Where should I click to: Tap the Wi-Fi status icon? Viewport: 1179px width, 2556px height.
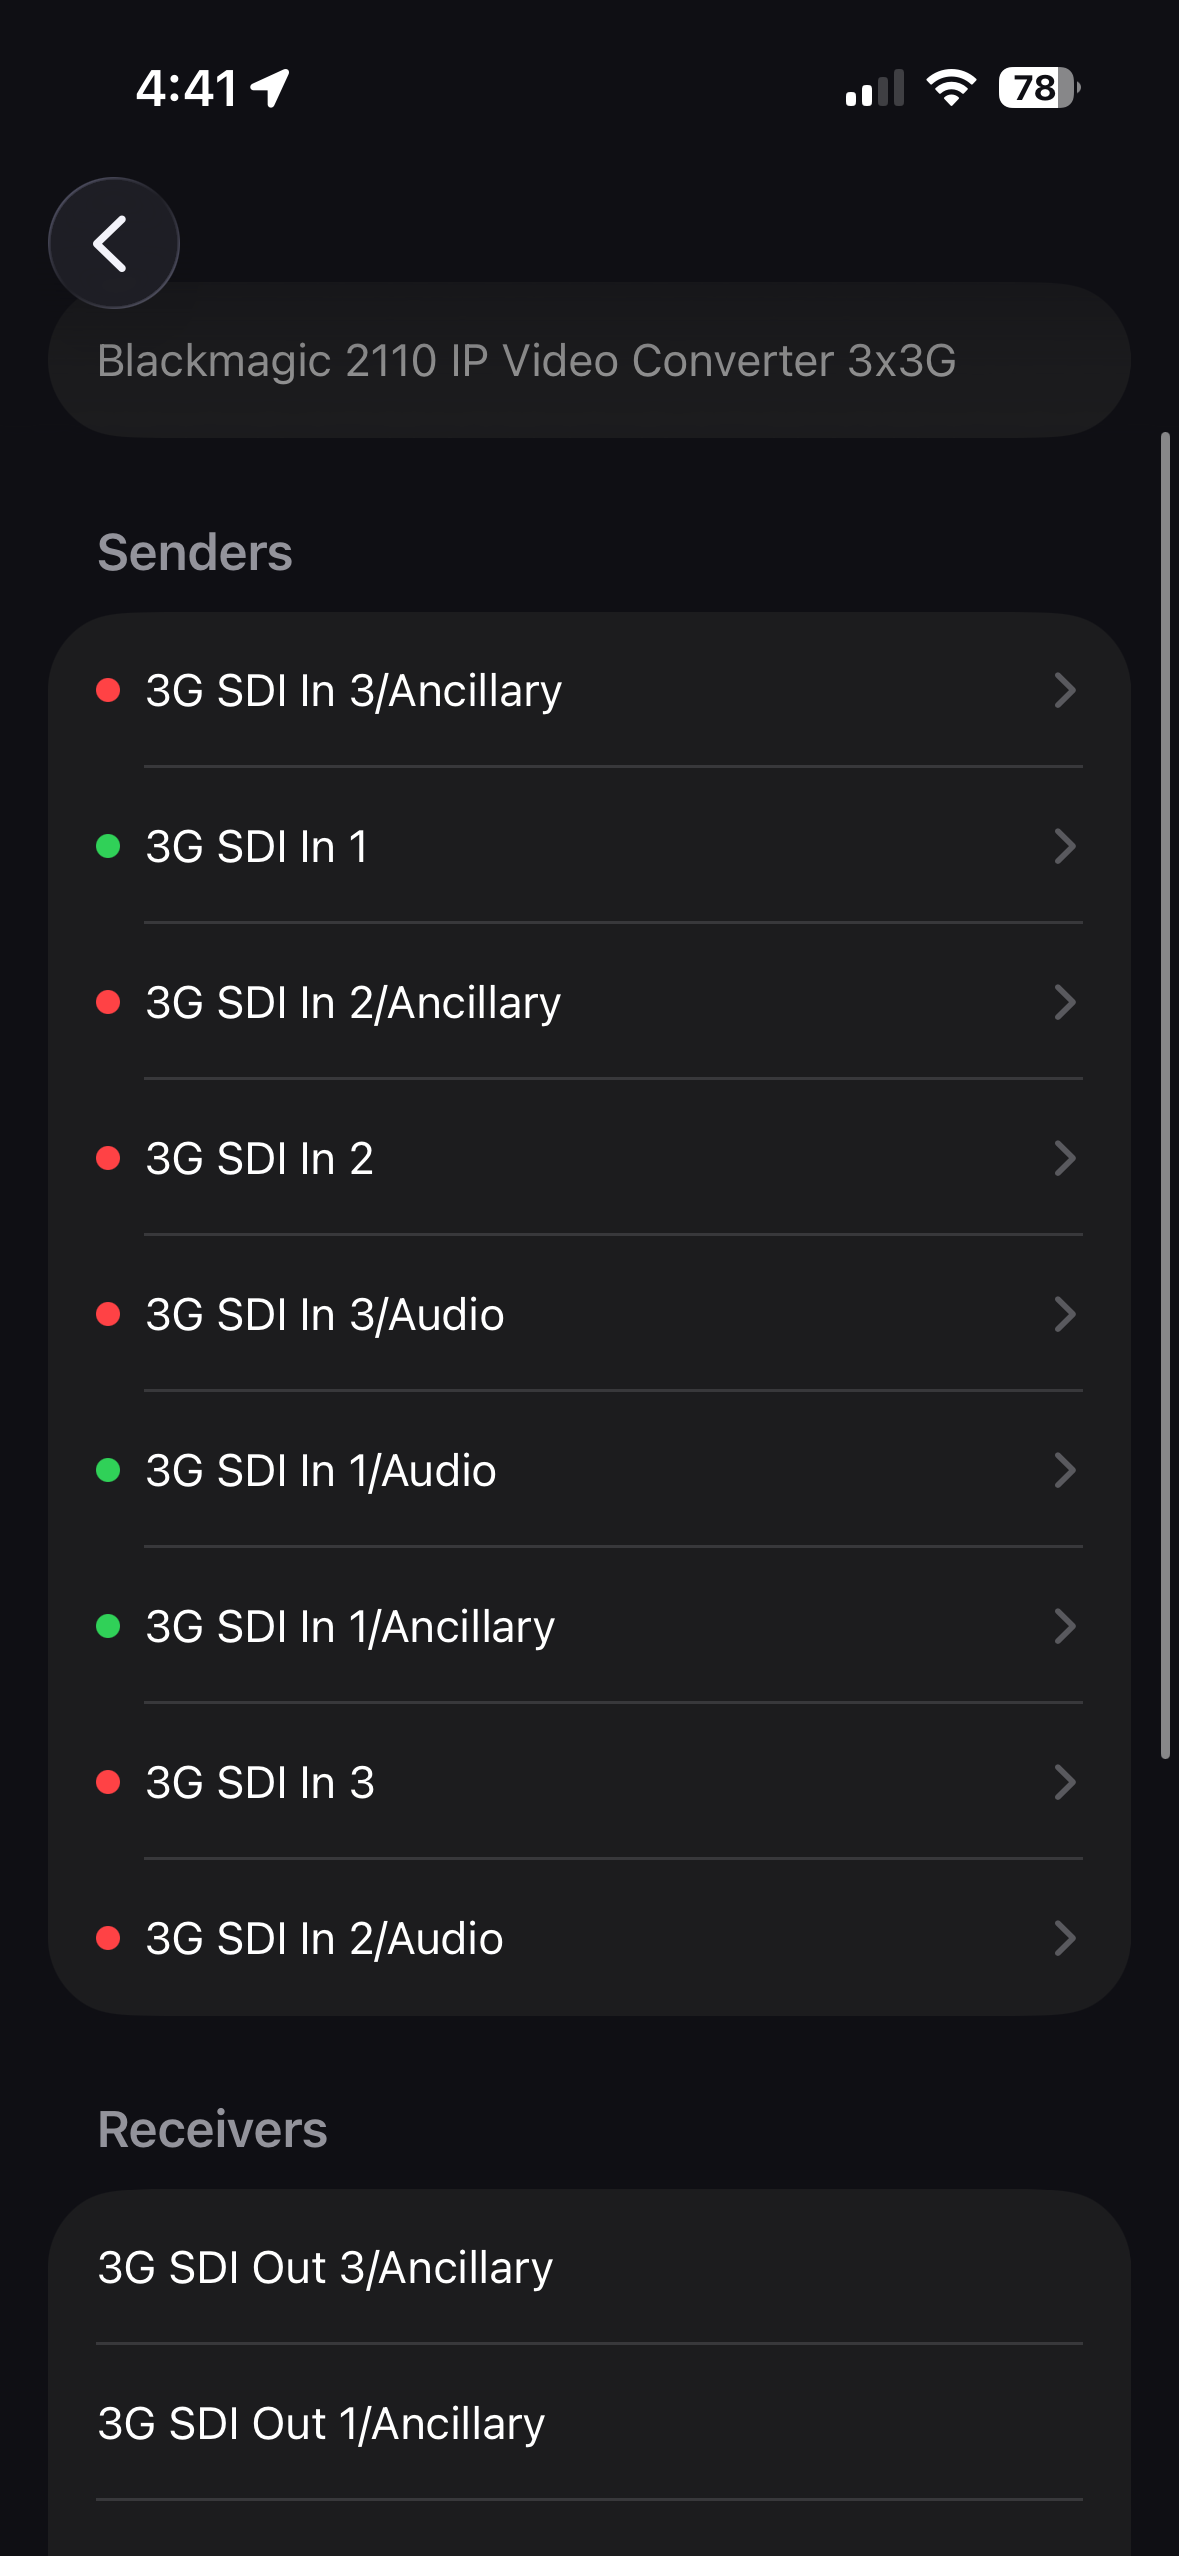point(950,88)
